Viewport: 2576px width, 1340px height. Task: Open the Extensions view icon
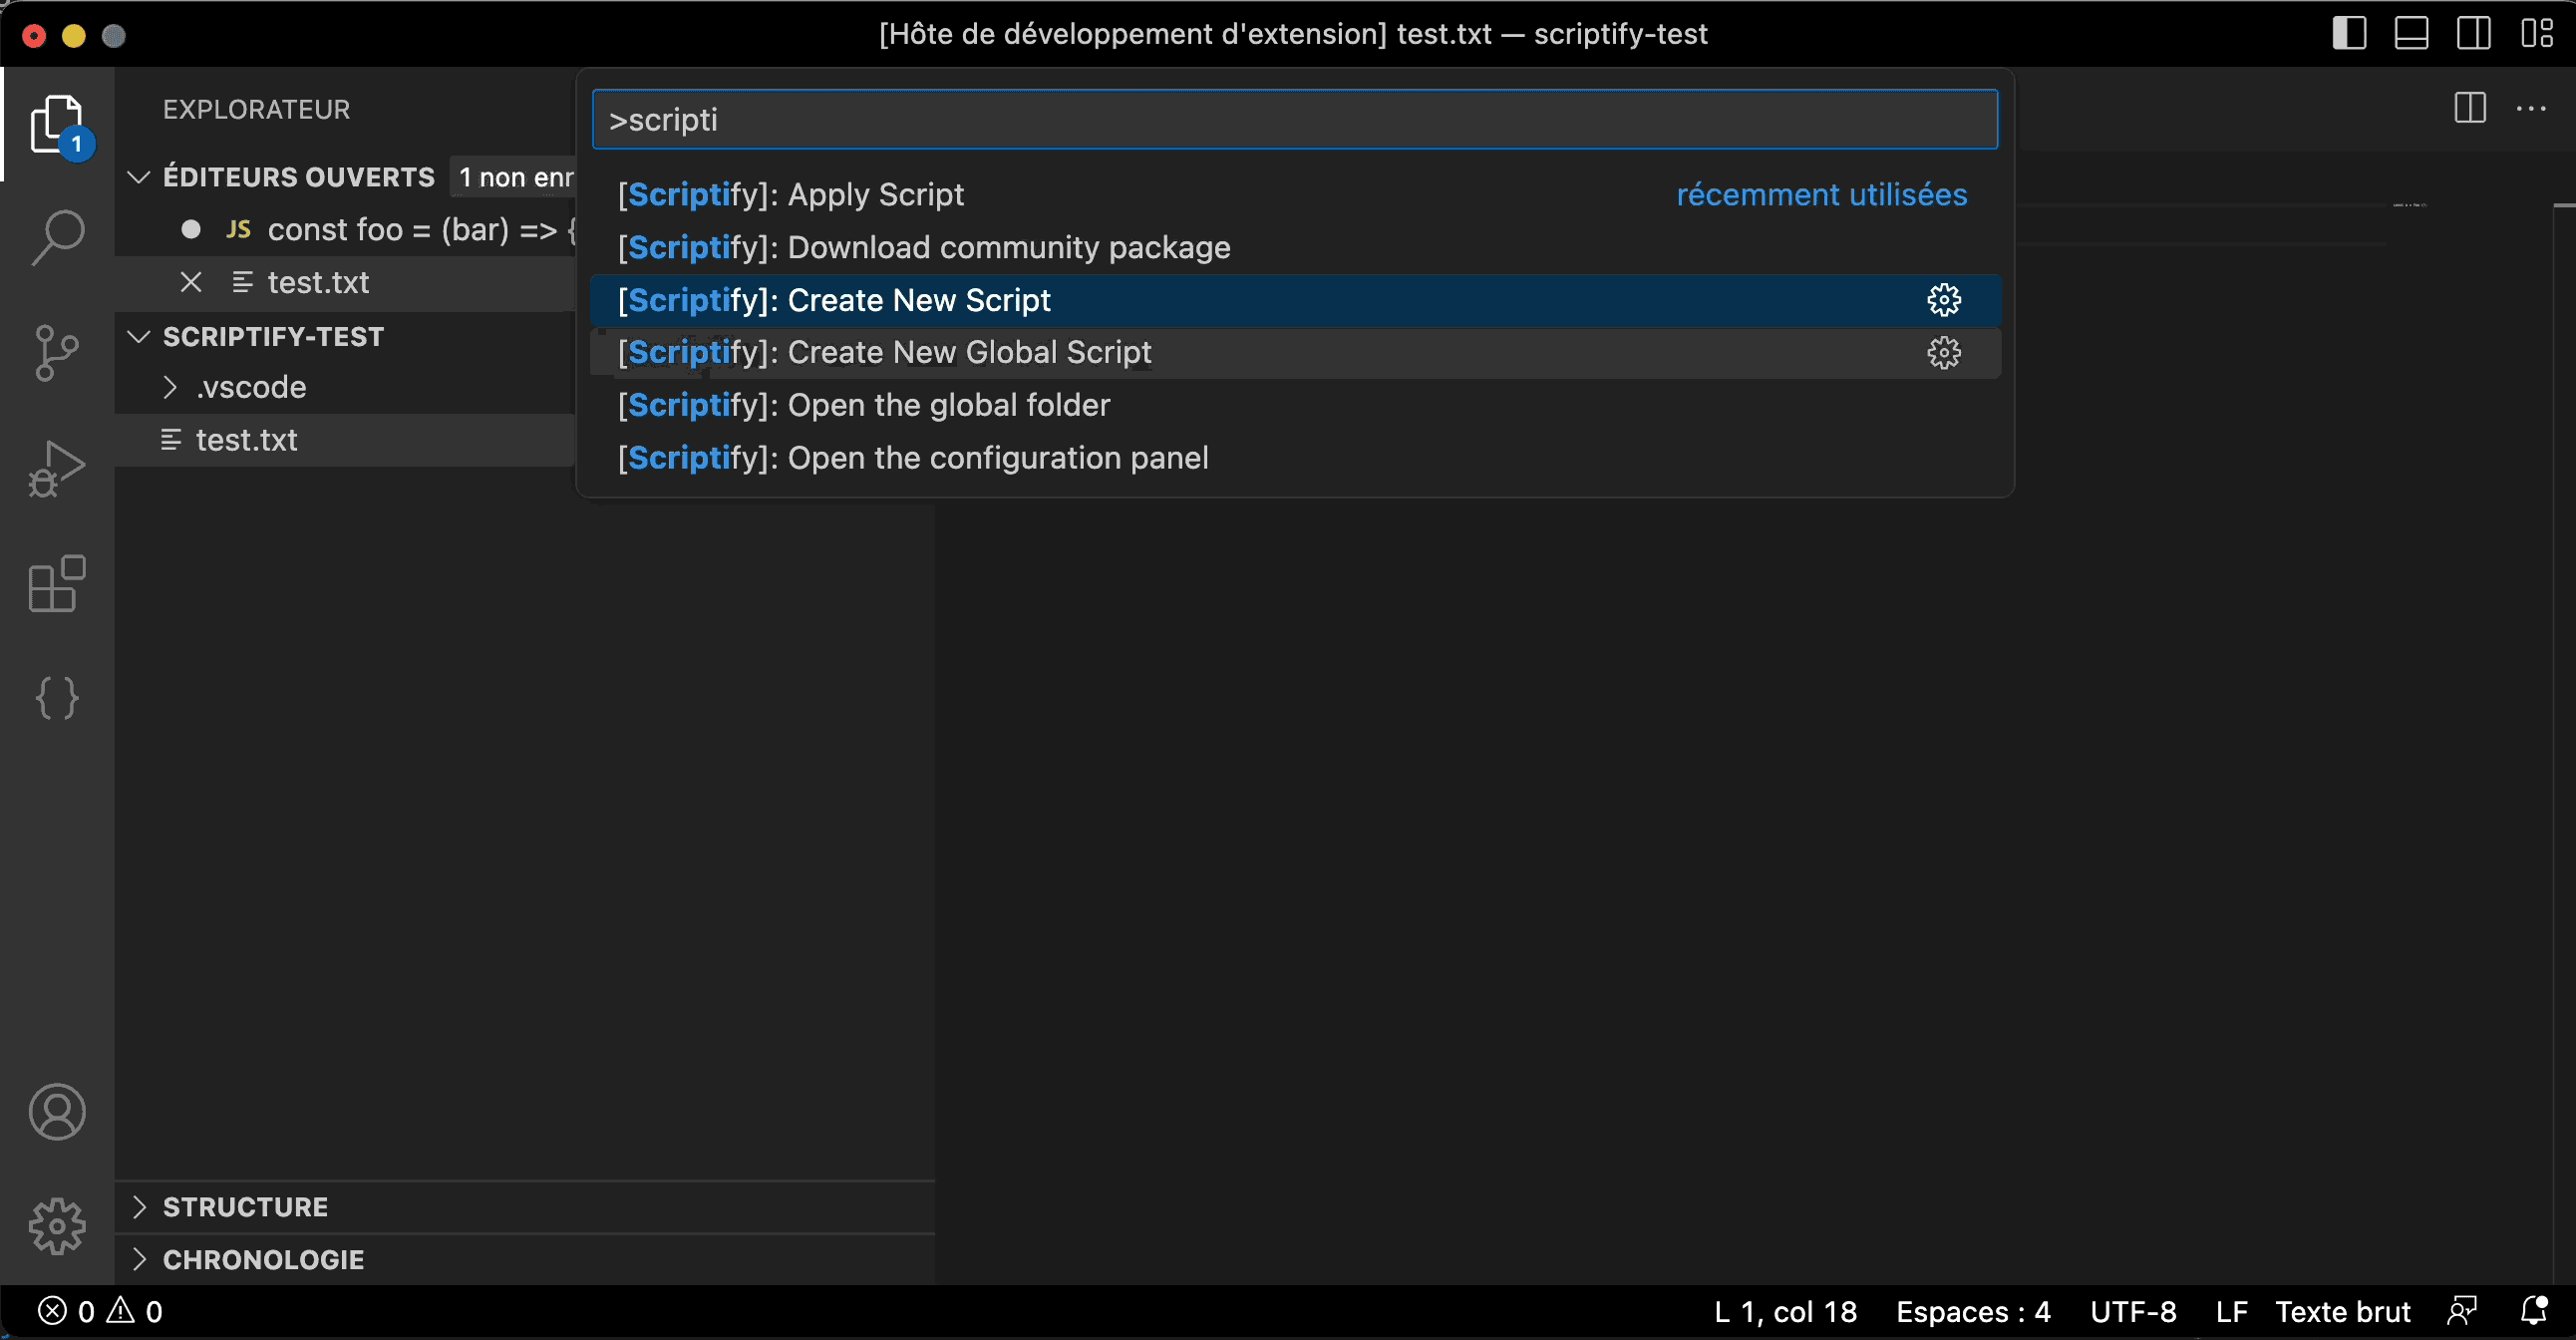57,583
